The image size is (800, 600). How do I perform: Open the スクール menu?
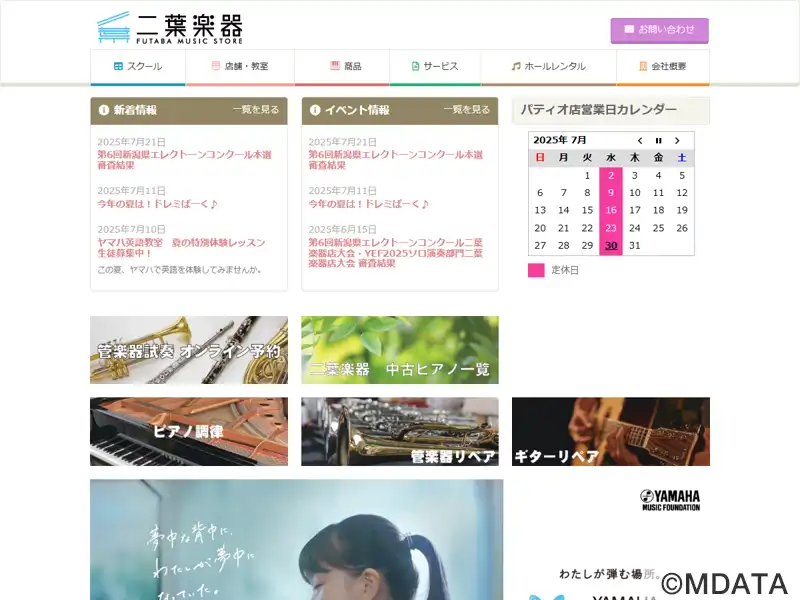tap(138, 67)
